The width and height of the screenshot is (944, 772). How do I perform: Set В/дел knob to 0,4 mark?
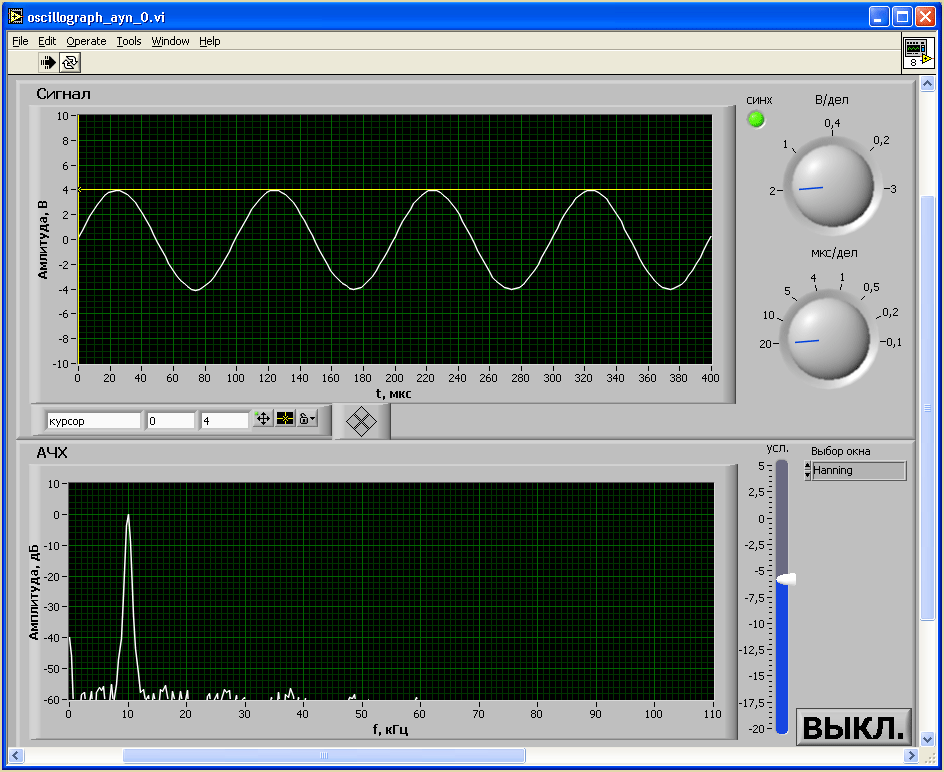point(832,123)
